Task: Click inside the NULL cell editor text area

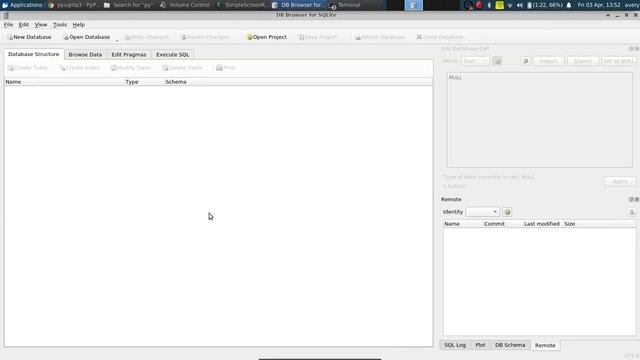Action: click(x=539, y=120)
